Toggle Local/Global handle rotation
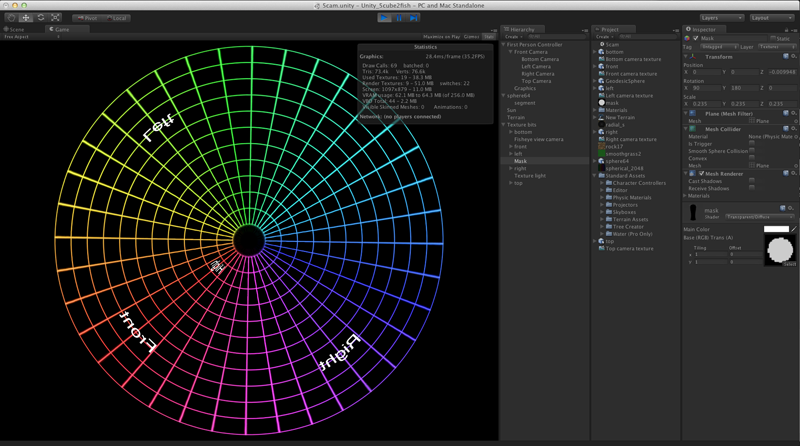Screen dimensions: 800x446 (x=117, y=18)
